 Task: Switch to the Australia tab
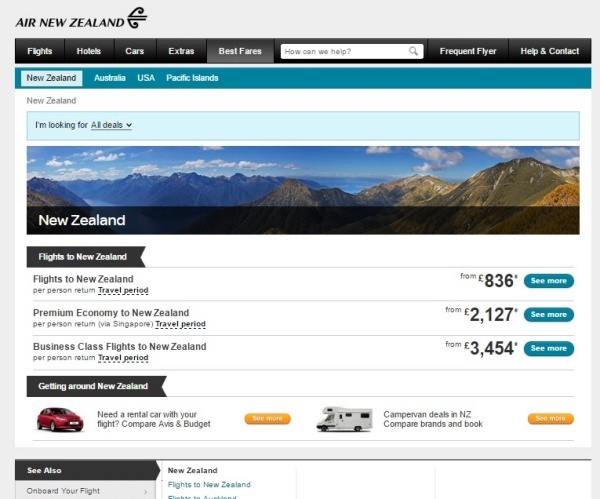tap(110, 78)
